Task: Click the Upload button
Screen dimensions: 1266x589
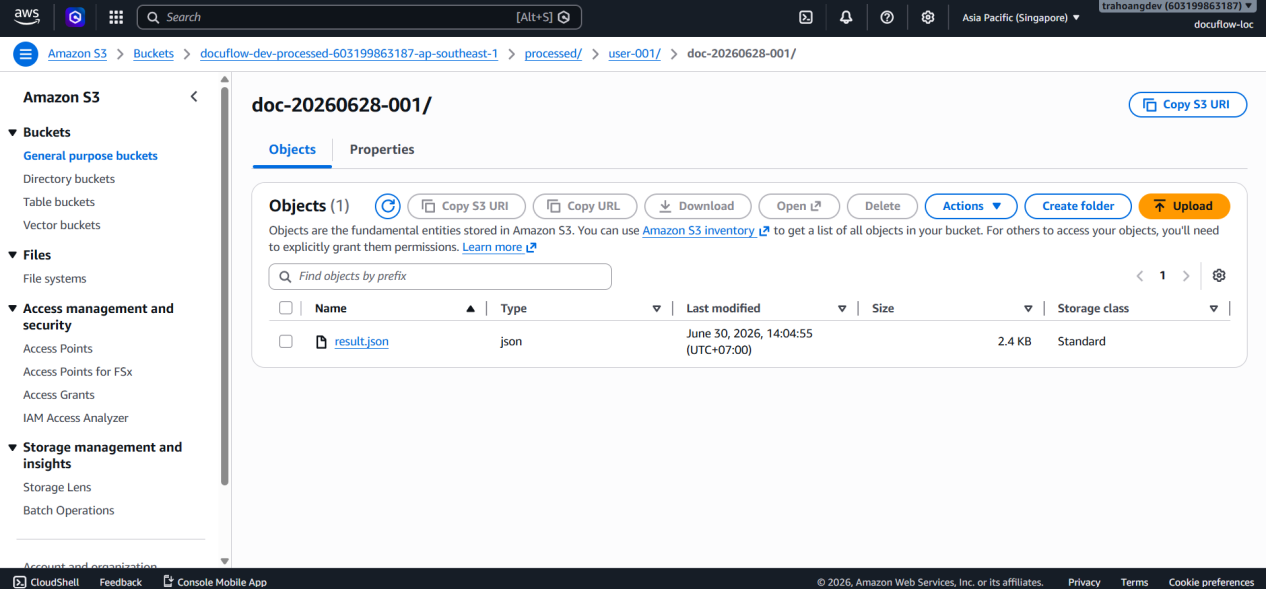Action: (x=1184, y=206)
